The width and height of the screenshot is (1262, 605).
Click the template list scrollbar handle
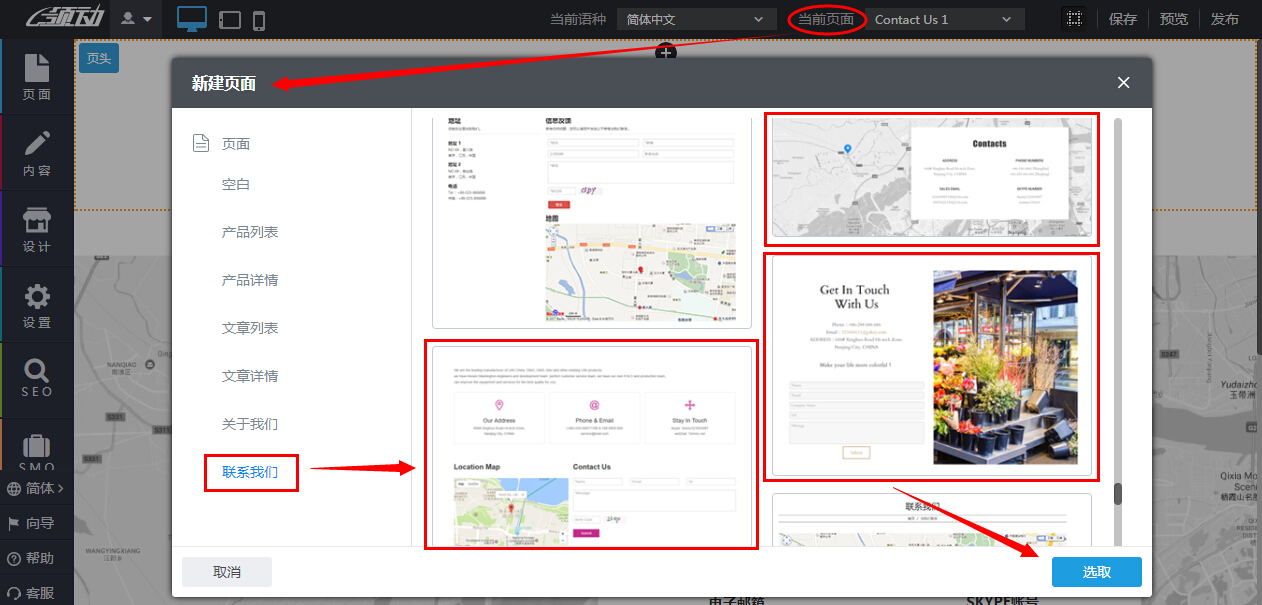click(x=1118, y=494)
